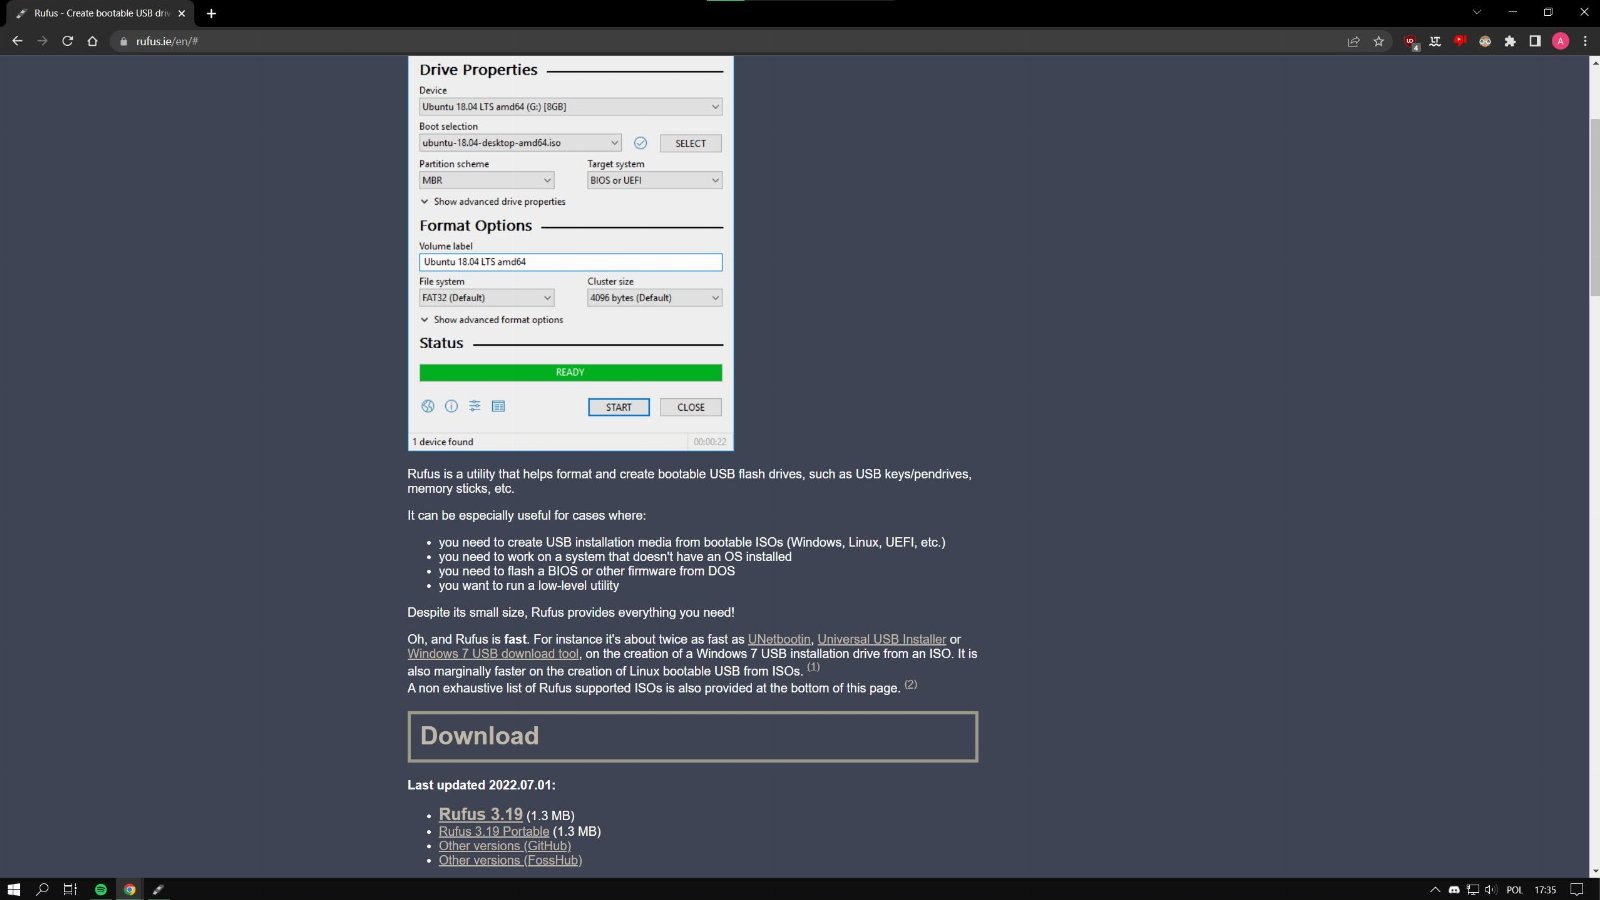This screenshot has height=900, width=1600.
Task: Open the Target system dropdown
Action: pos(654,181)
